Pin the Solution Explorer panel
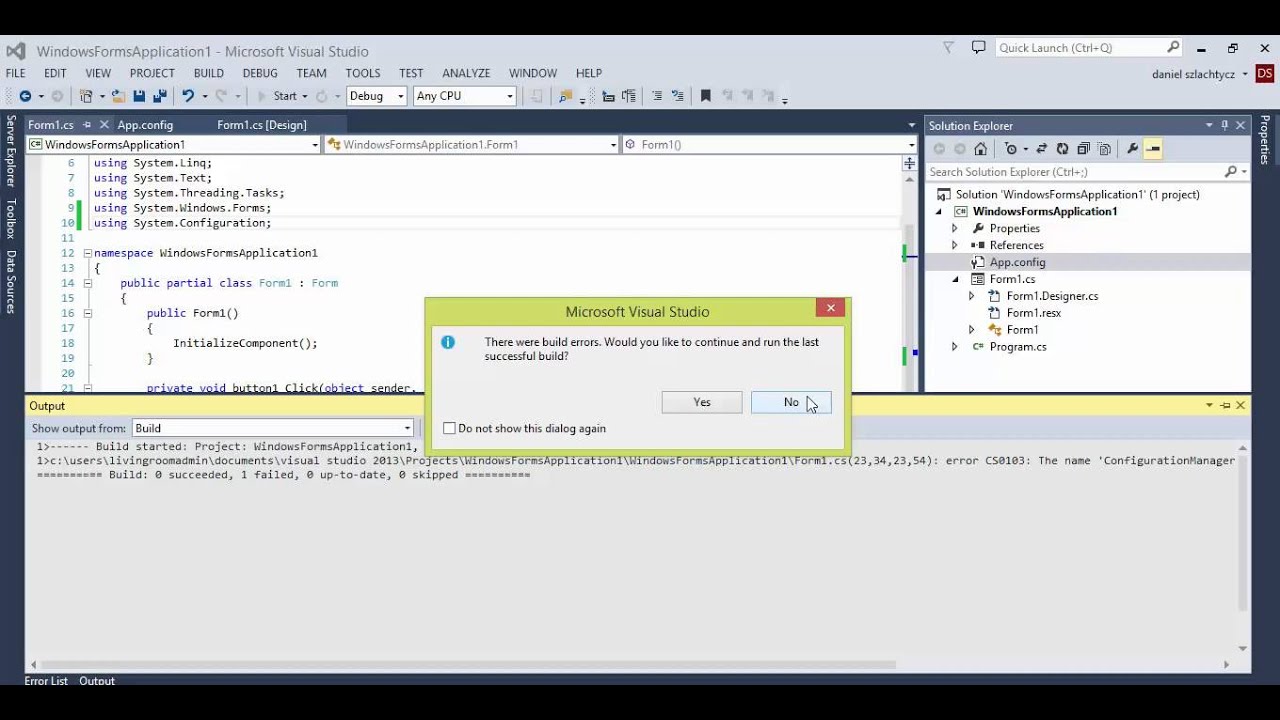 pos(1225,125)
